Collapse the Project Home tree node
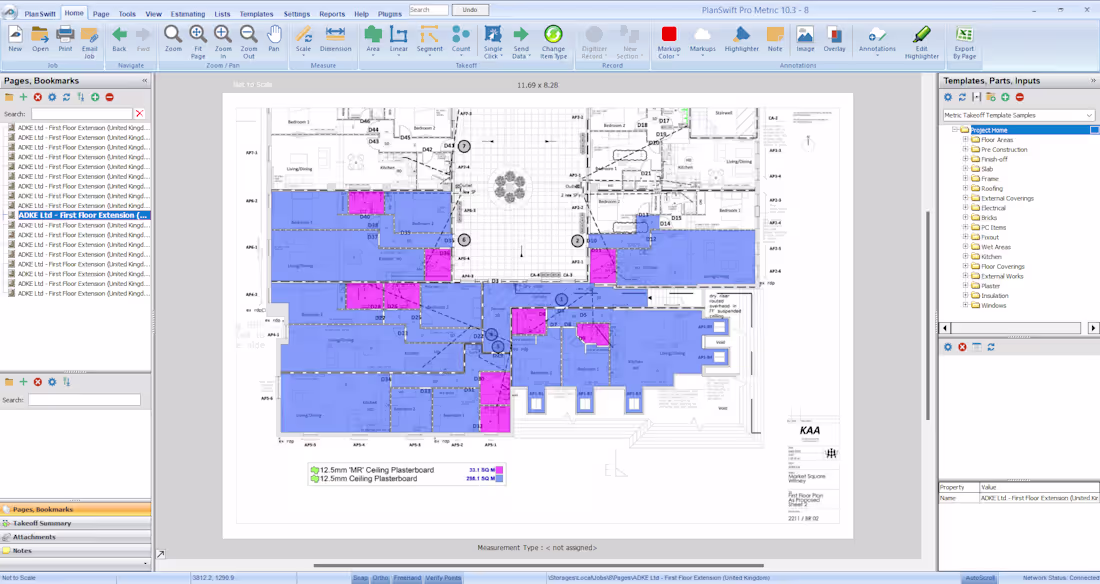 [x=955, y=130]
